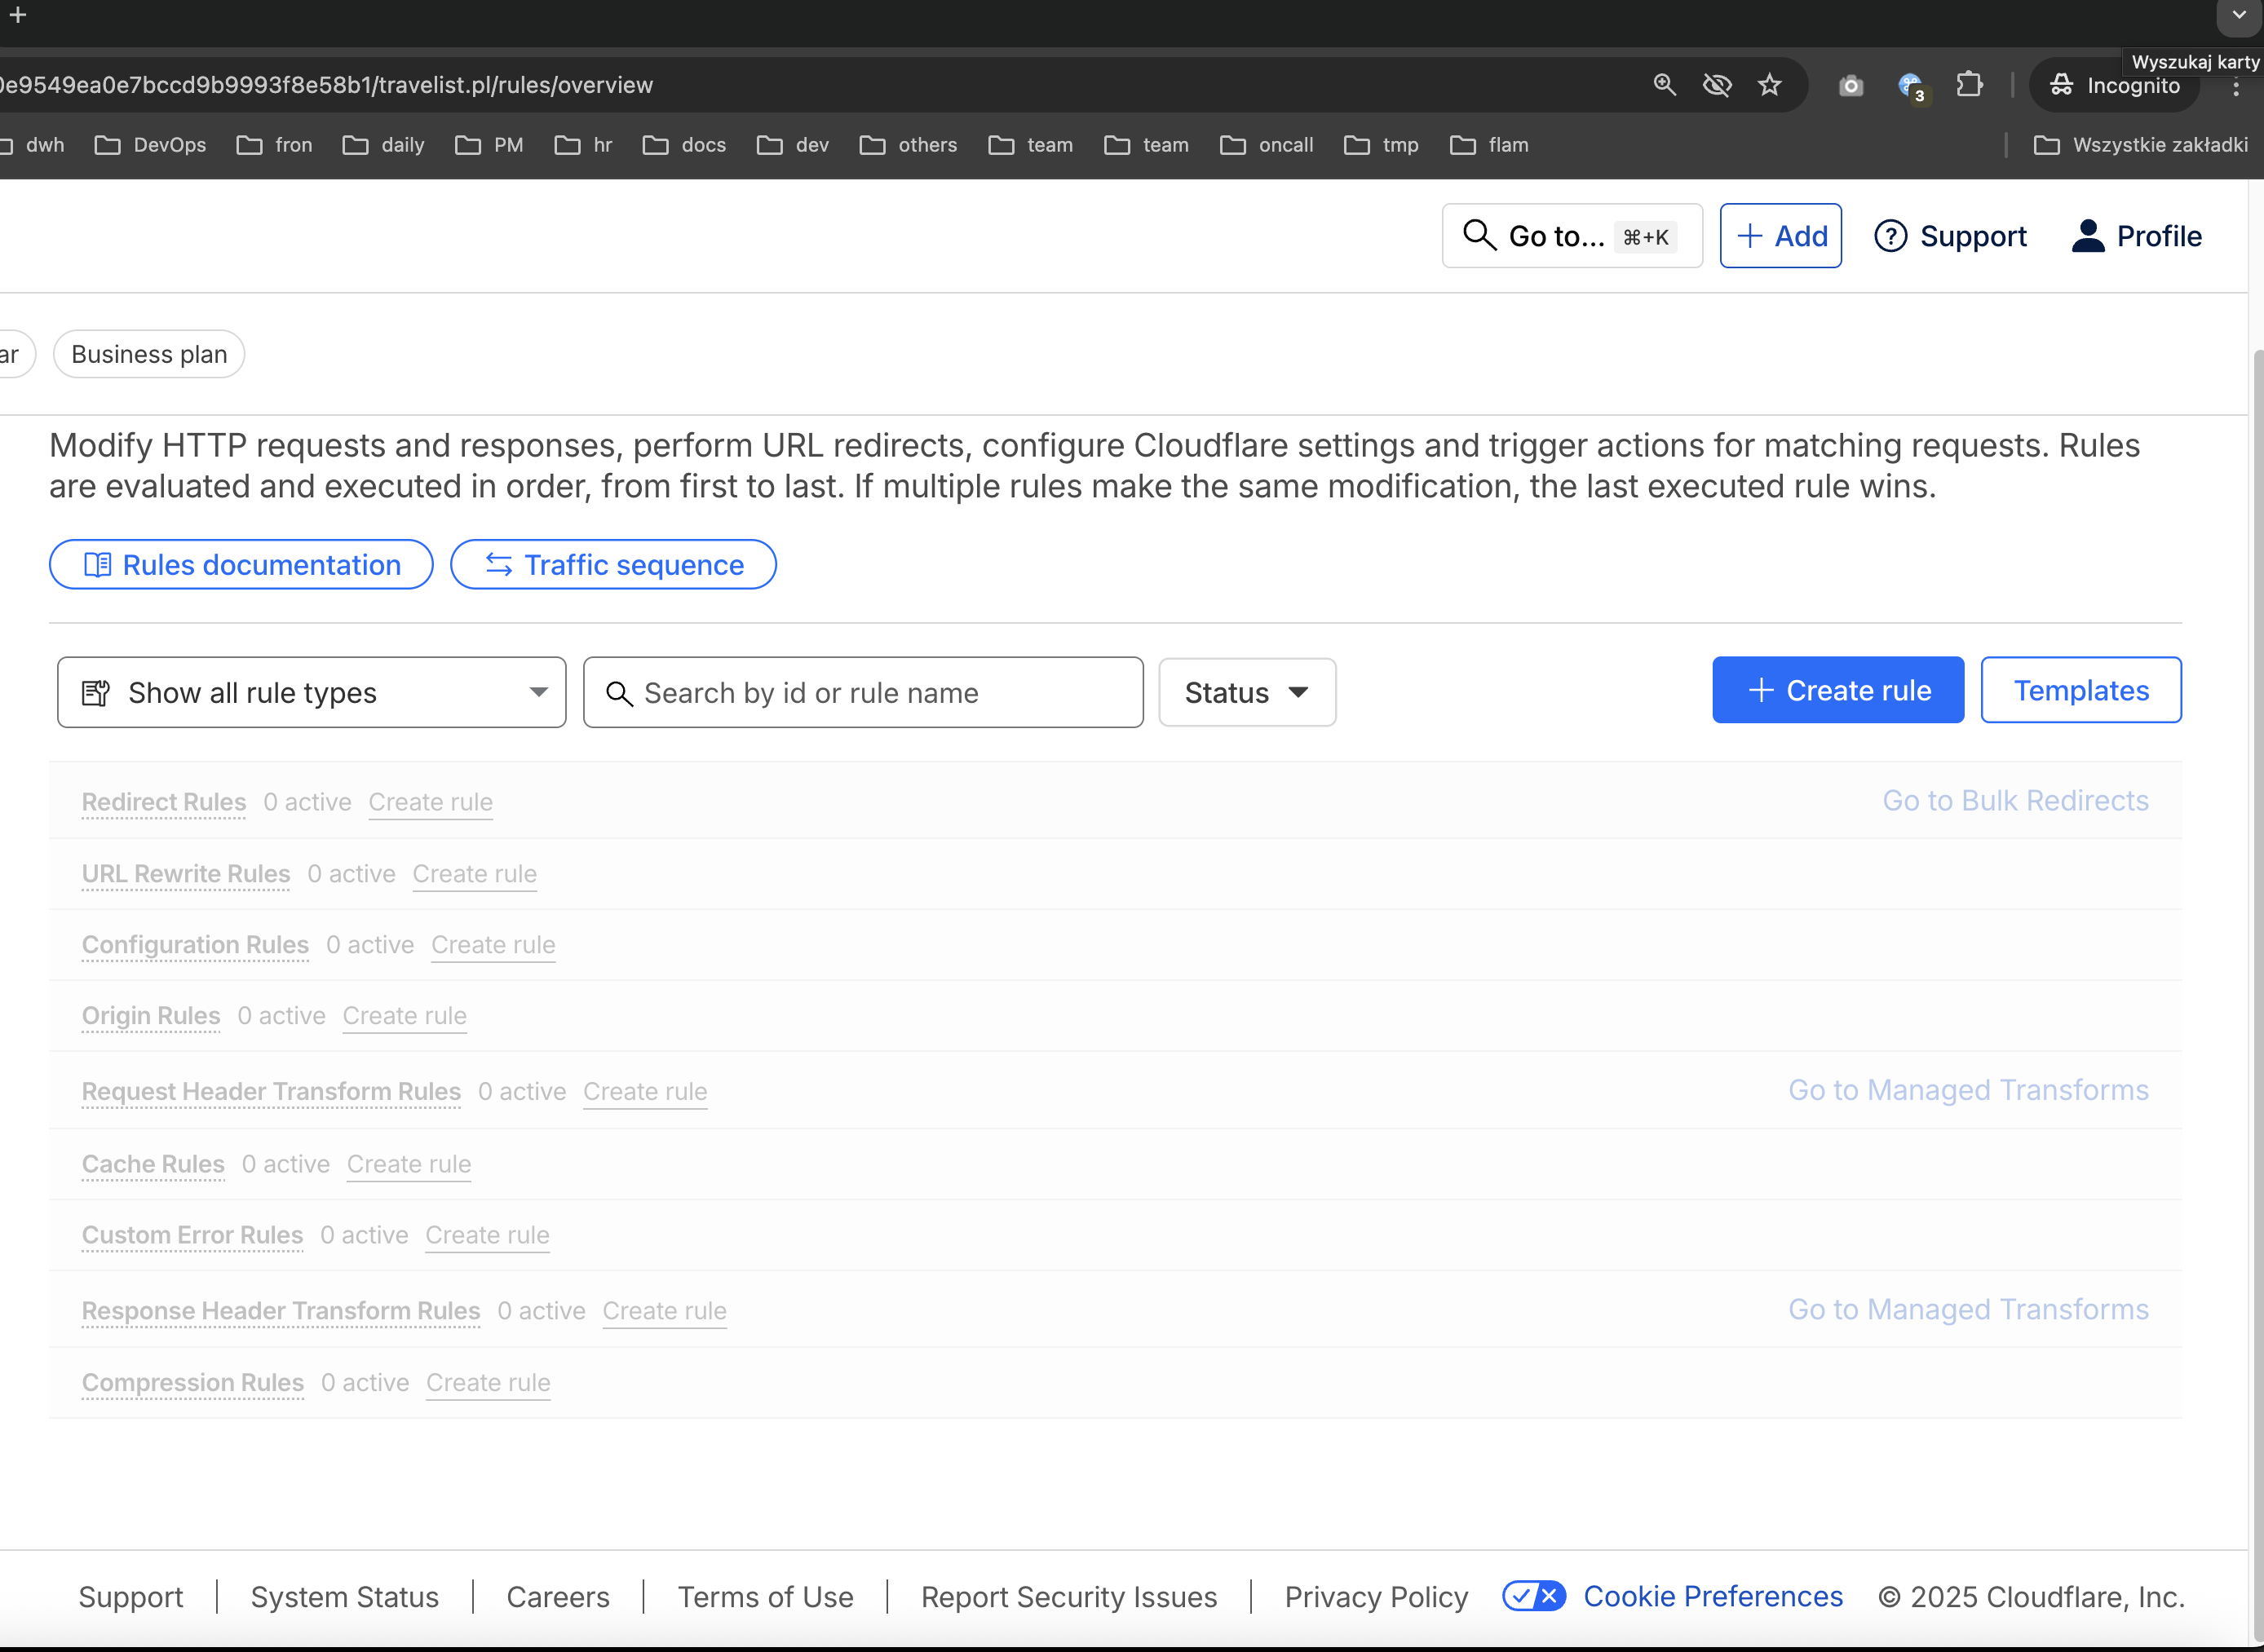Open Go to quick search box

[x=1571, y=236]
